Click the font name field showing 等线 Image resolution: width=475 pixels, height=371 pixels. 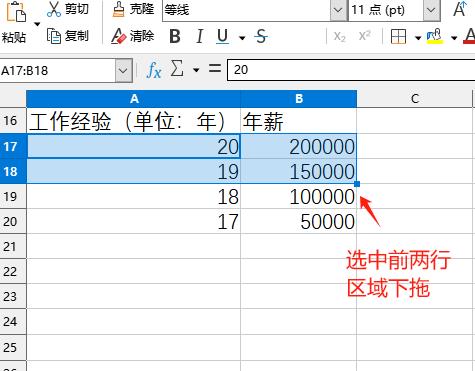tap(247, 10)
